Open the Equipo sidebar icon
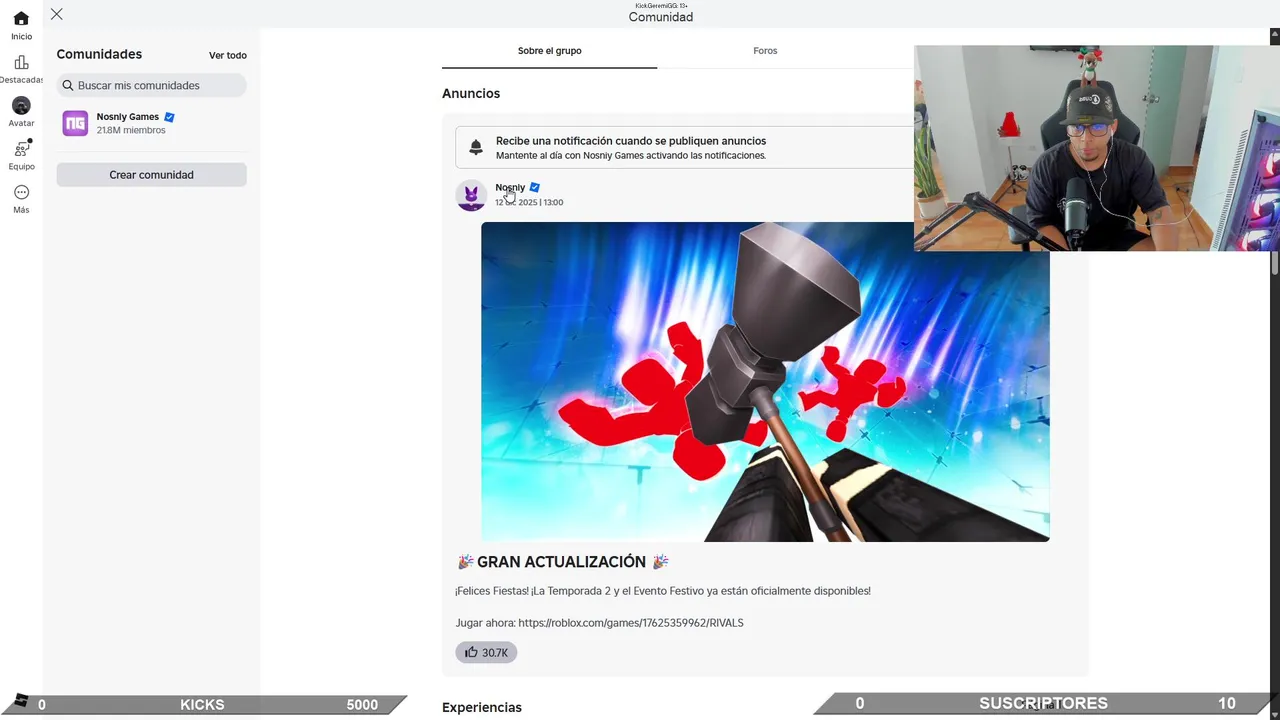1280x720 pixels. click(21, 148)
